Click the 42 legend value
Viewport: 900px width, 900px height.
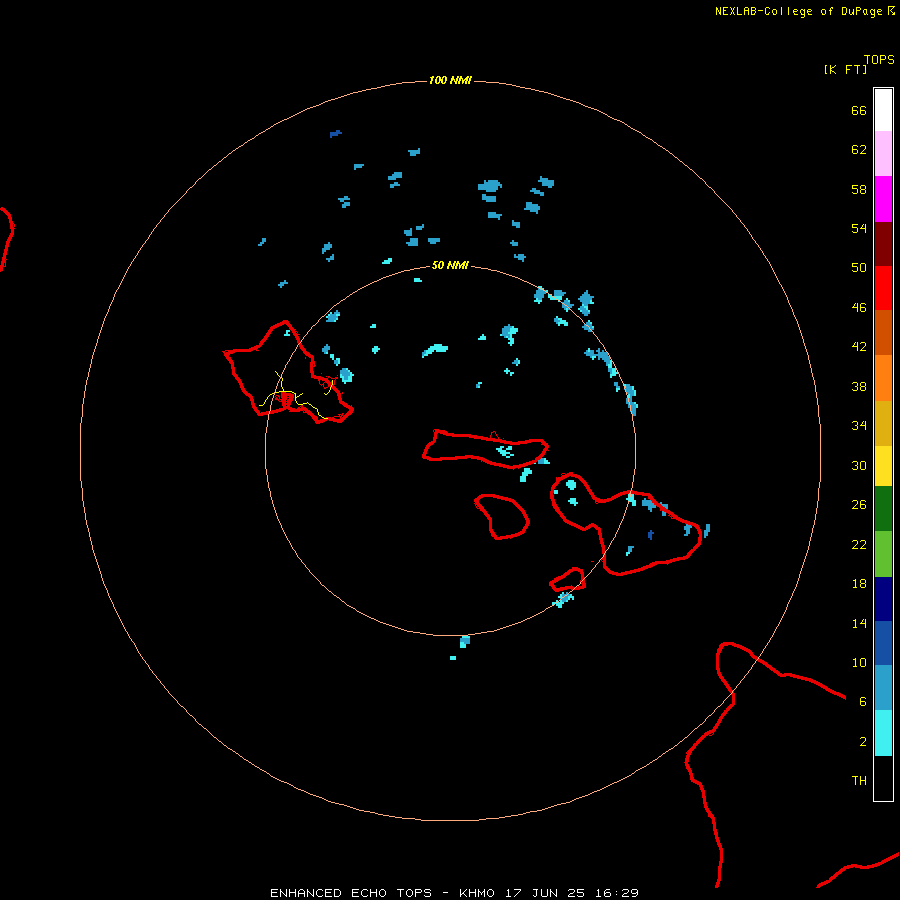click(x=859, y=347)
